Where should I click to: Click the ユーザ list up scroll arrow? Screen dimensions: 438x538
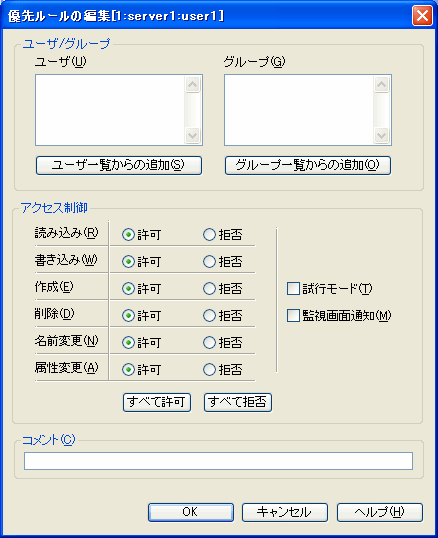192,84
